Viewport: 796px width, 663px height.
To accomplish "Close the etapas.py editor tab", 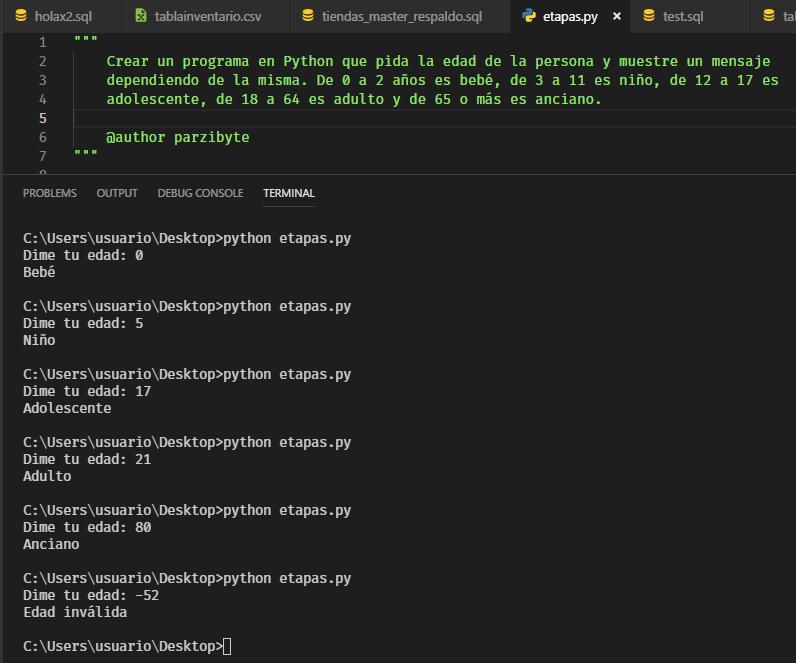I will 617,17.
